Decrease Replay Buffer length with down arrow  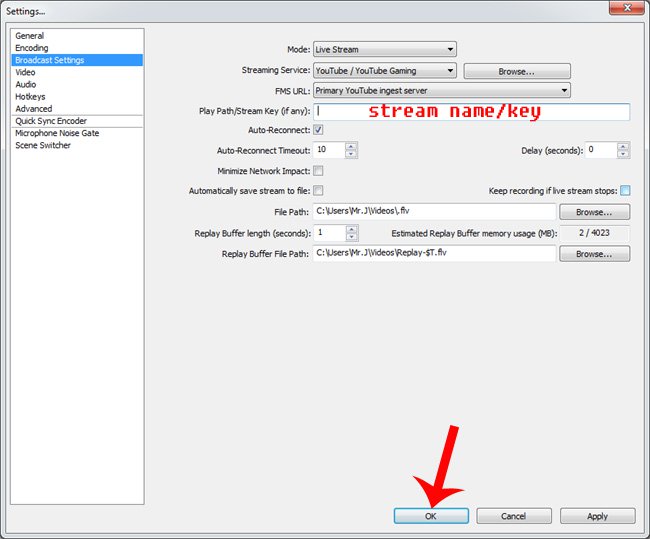(x=352, y=237)
